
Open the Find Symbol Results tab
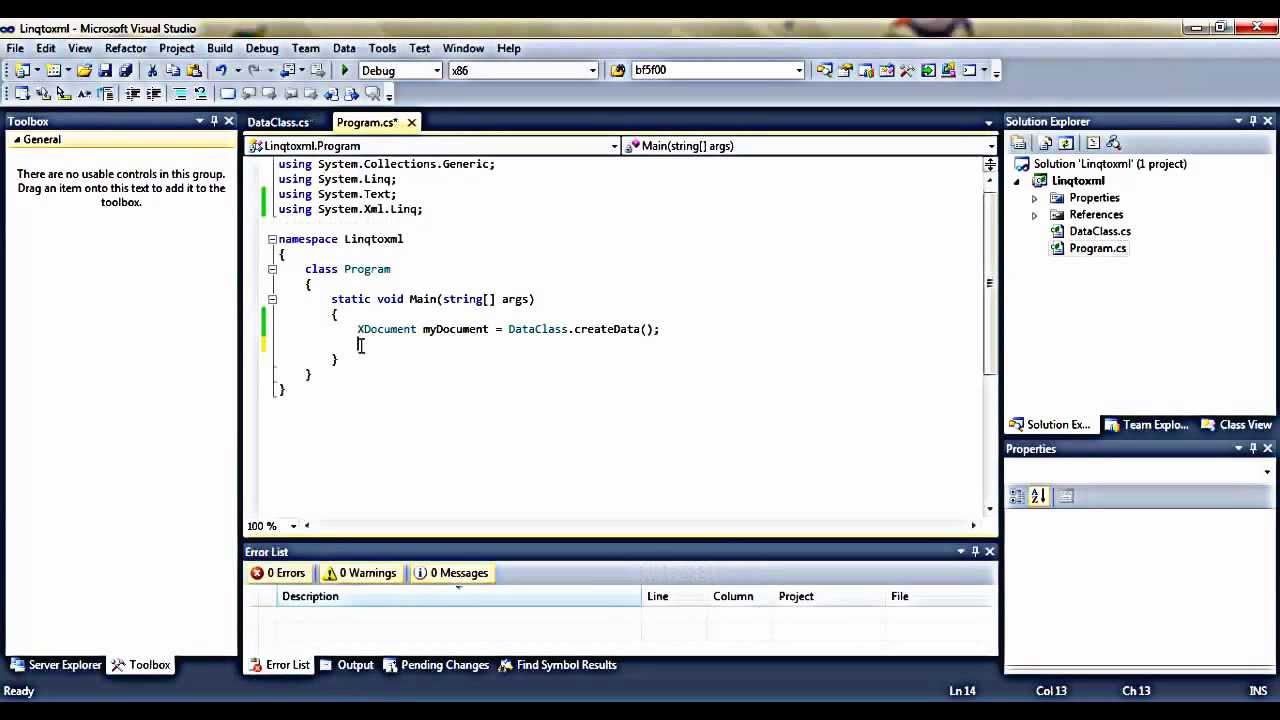(x=558, y=665)
